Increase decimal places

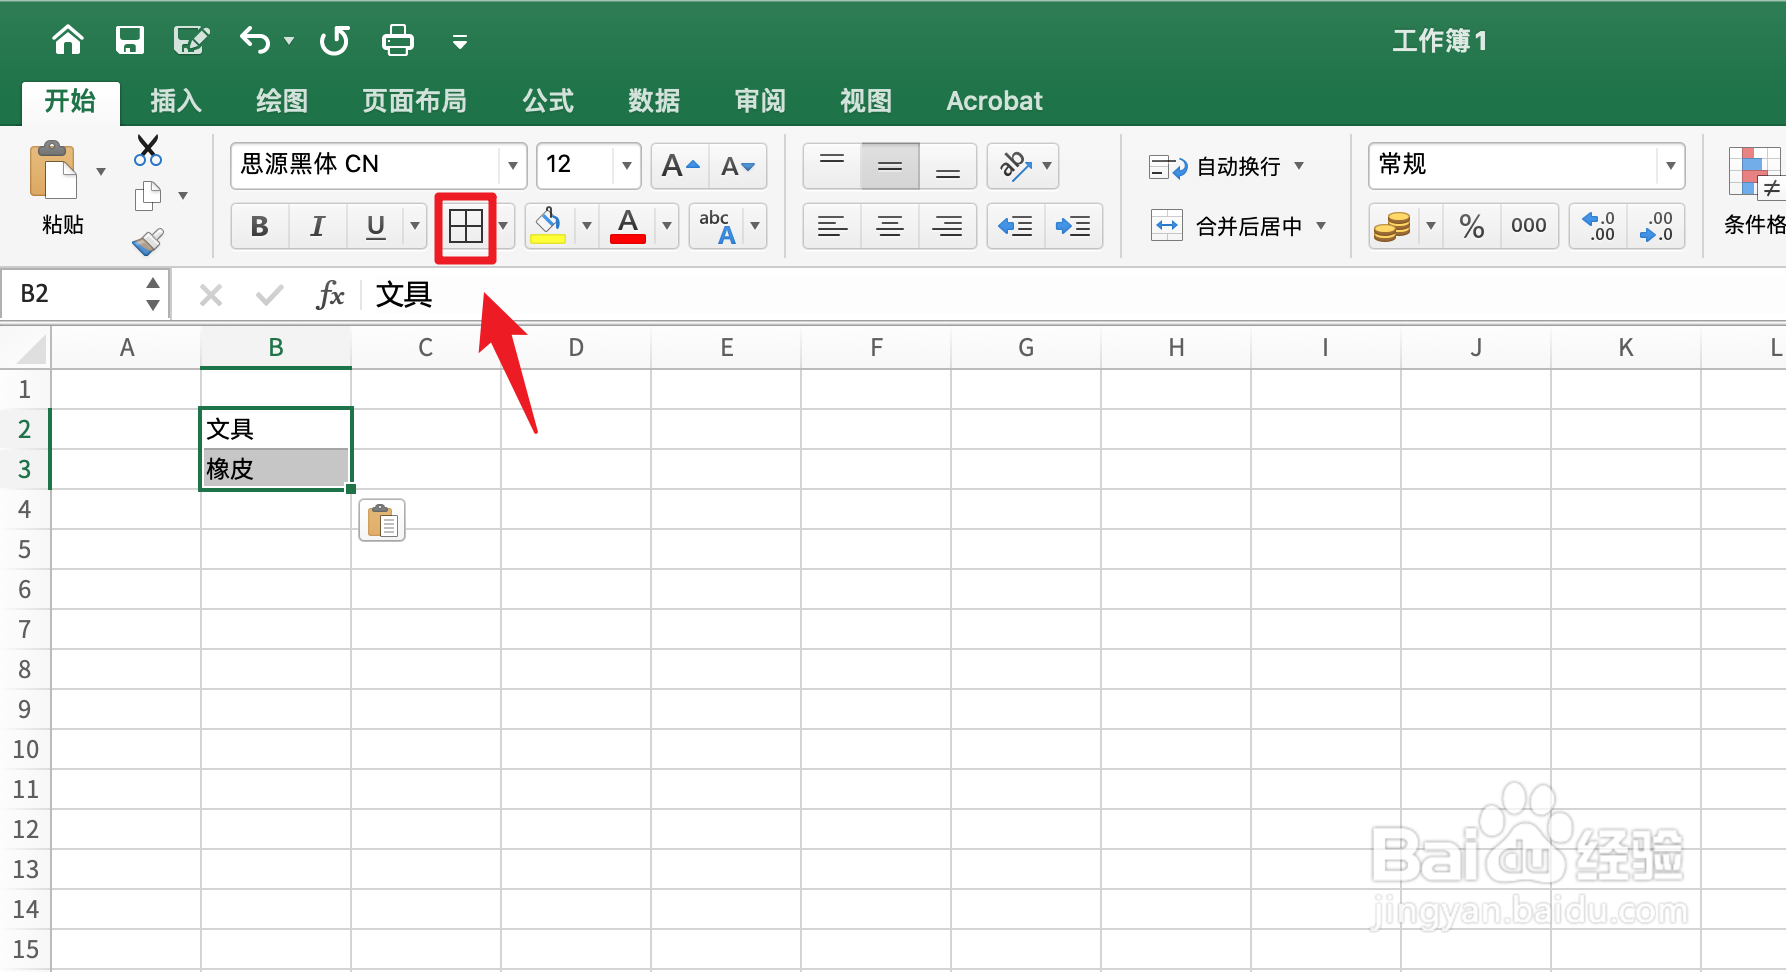[x=1598, y=227]
